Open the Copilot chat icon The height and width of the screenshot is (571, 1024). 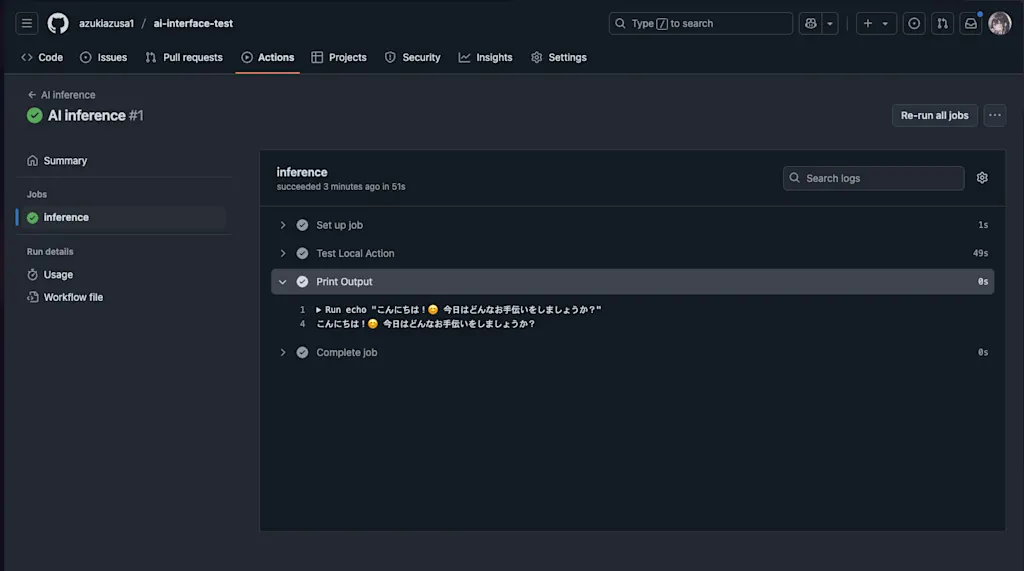click(810, 24)
